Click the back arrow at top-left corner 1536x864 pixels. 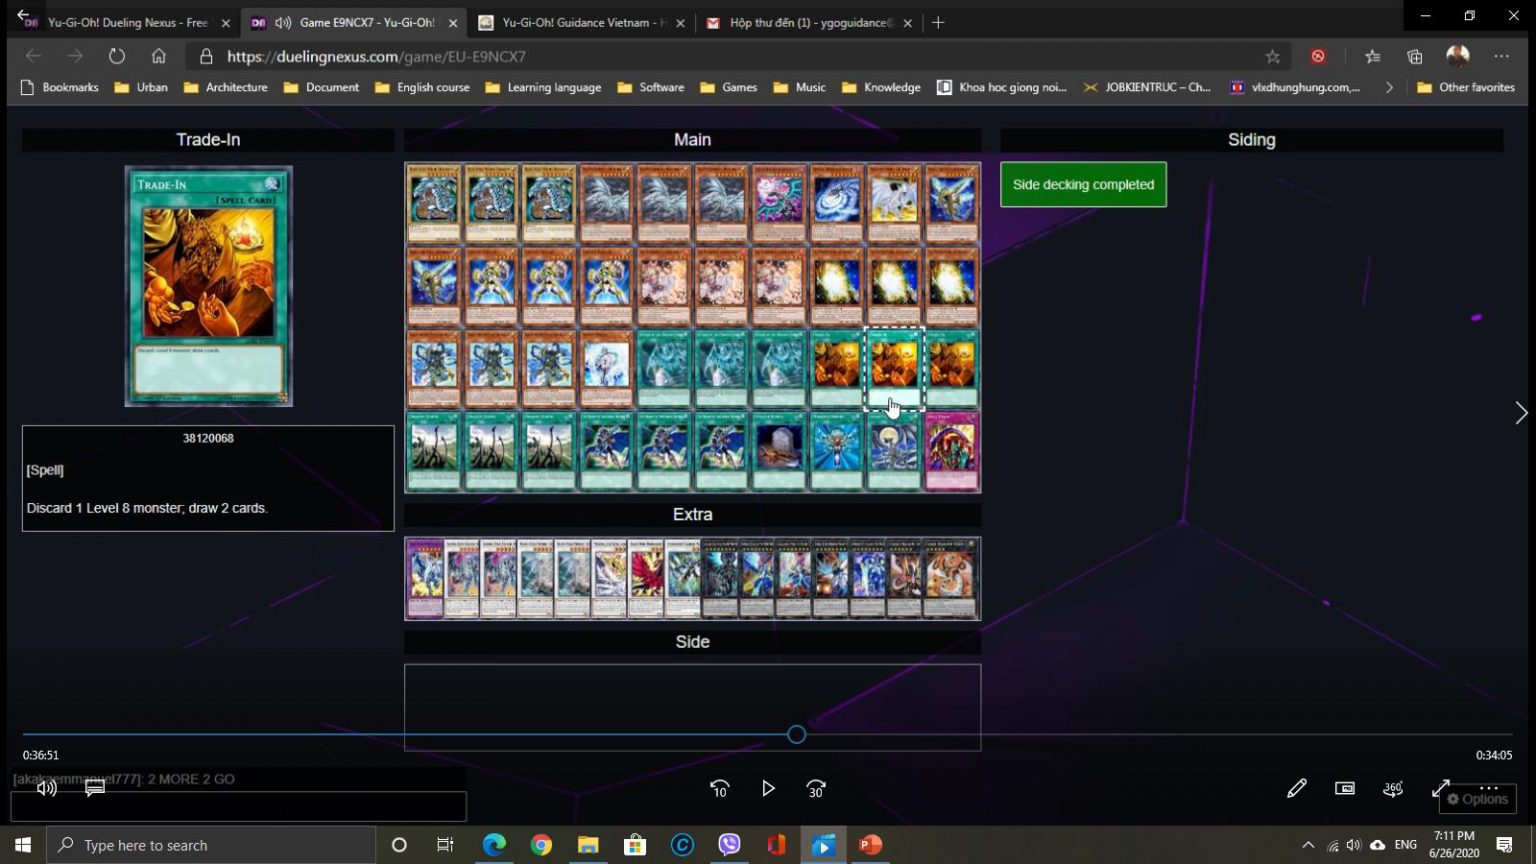coord(23,15)
